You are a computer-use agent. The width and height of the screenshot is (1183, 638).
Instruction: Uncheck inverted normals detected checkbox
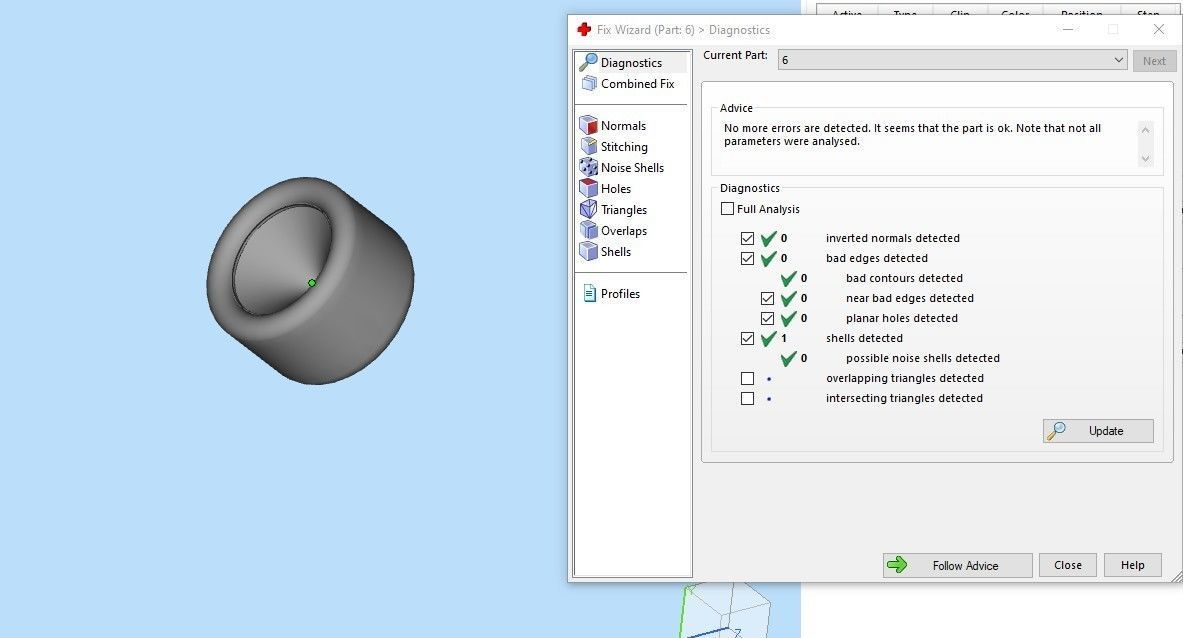pos(748,238)
